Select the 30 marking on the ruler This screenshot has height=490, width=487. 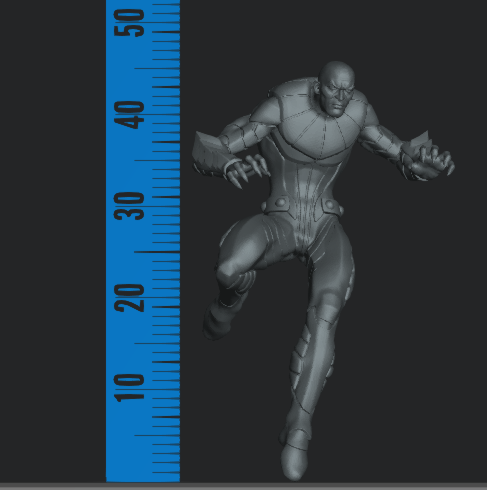(x=129, y=206)
